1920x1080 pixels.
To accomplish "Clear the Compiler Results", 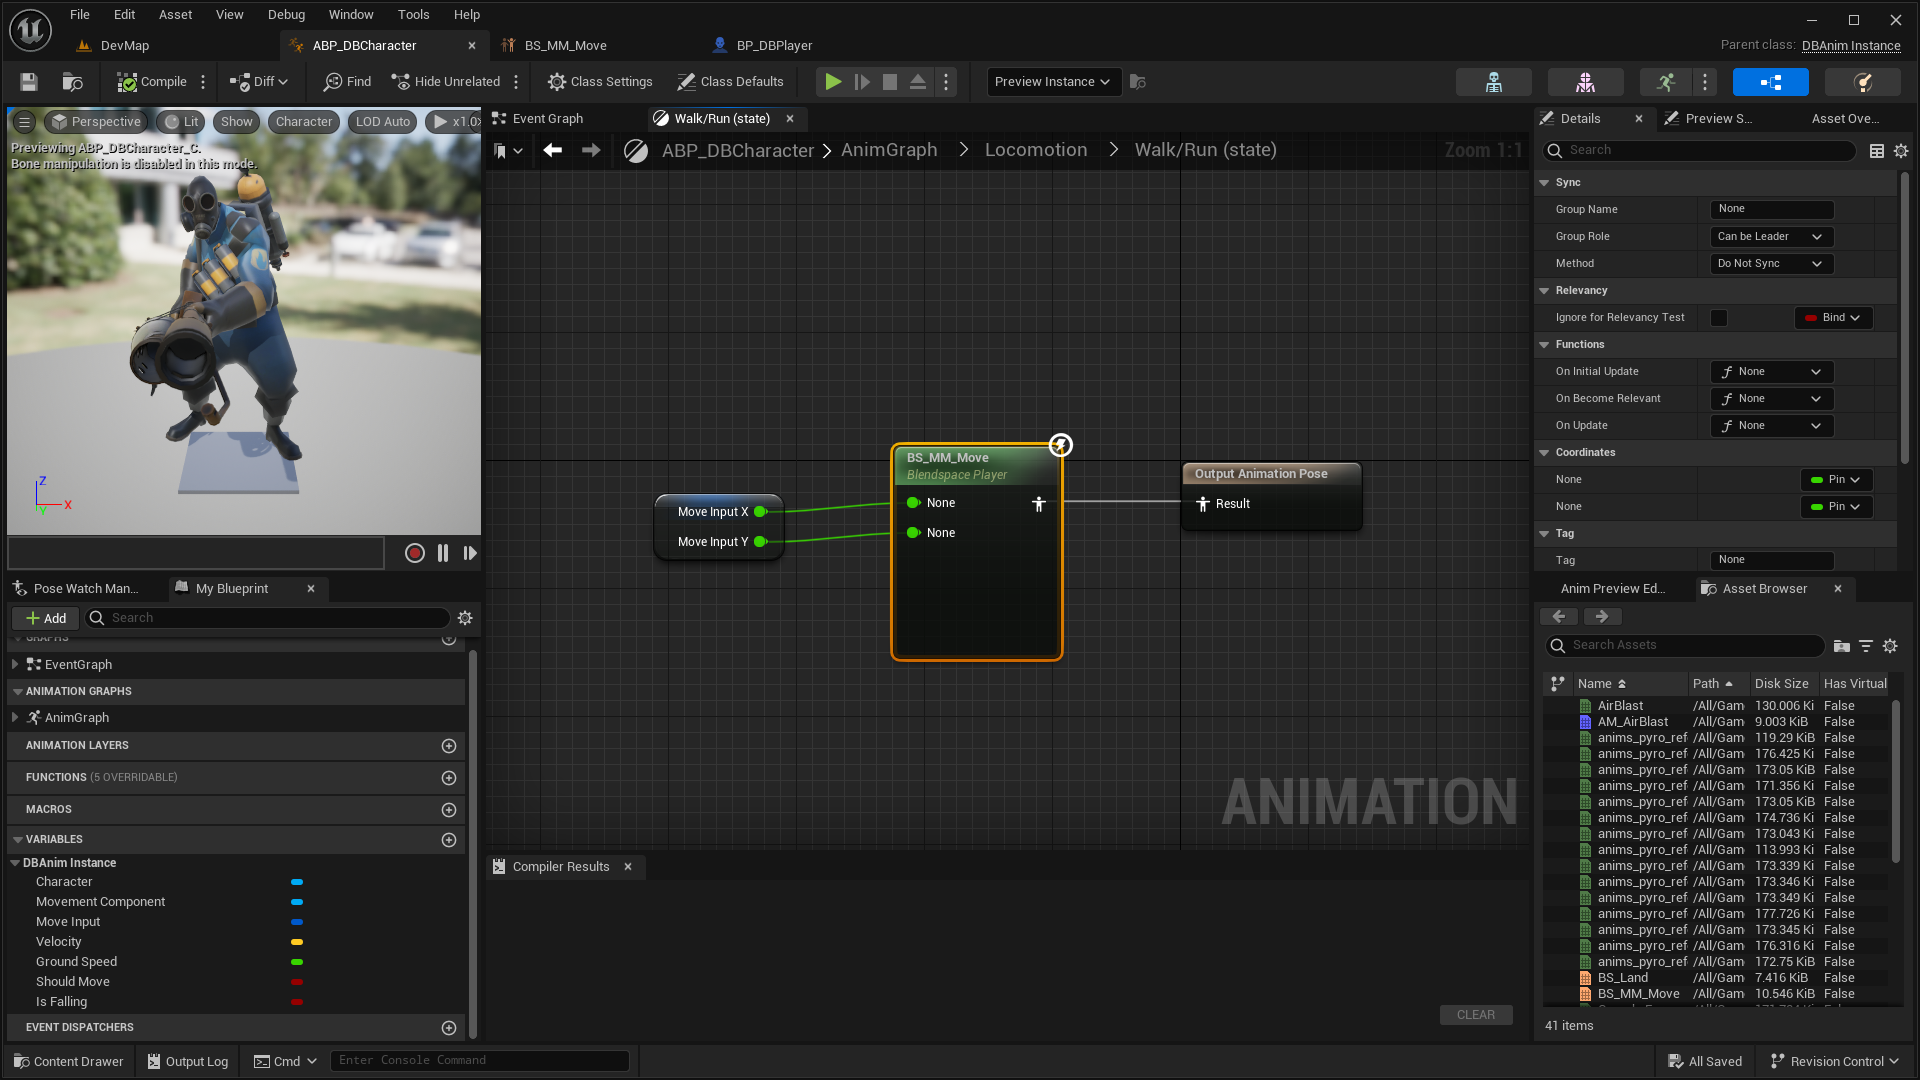I will pyautogui.click(x=1476, y=1015).
